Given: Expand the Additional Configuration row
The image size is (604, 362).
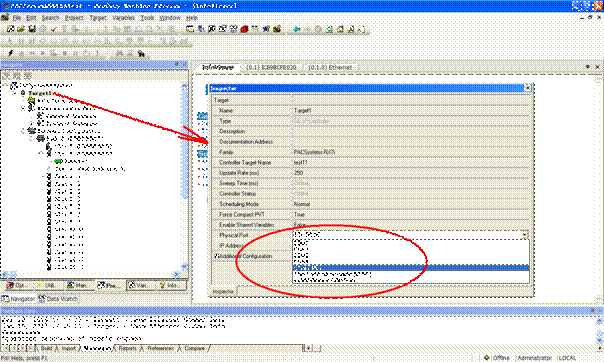Looking at the screenshot, I should (216, 256).
